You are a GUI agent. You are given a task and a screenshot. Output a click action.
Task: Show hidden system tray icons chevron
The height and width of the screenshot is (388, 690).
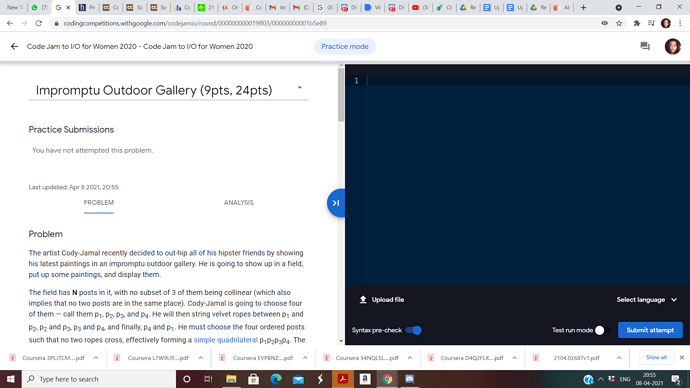(x=601, y=379)
